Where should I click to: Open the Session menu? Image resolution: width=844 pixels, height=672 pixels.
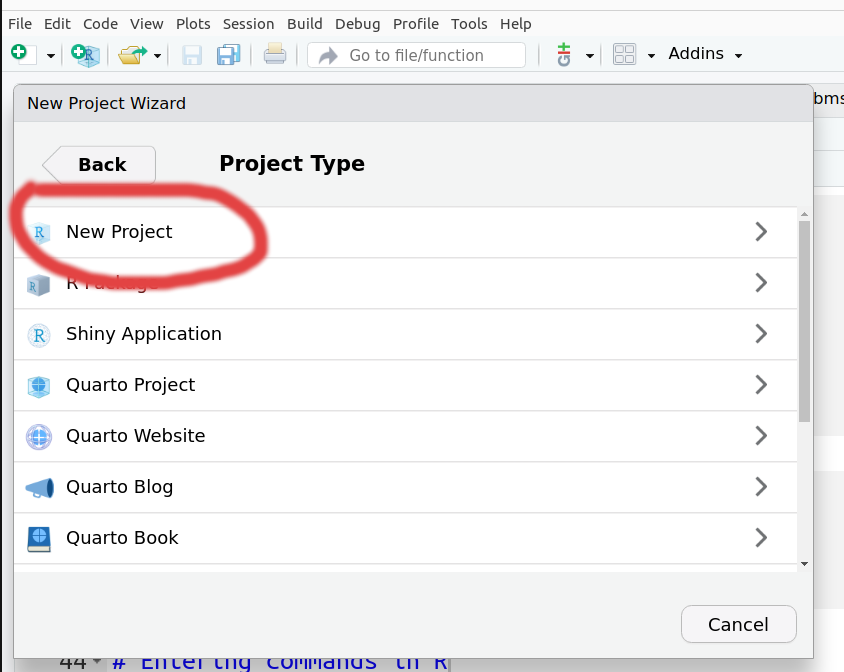(x=248, y=23)
